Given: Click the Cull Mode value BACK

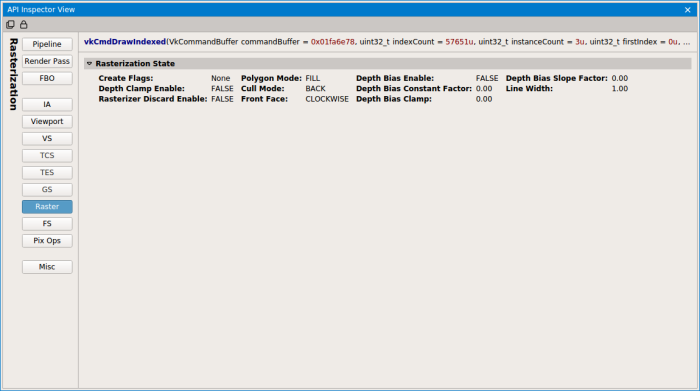Looking at the screenshot, I should (315, 88).
